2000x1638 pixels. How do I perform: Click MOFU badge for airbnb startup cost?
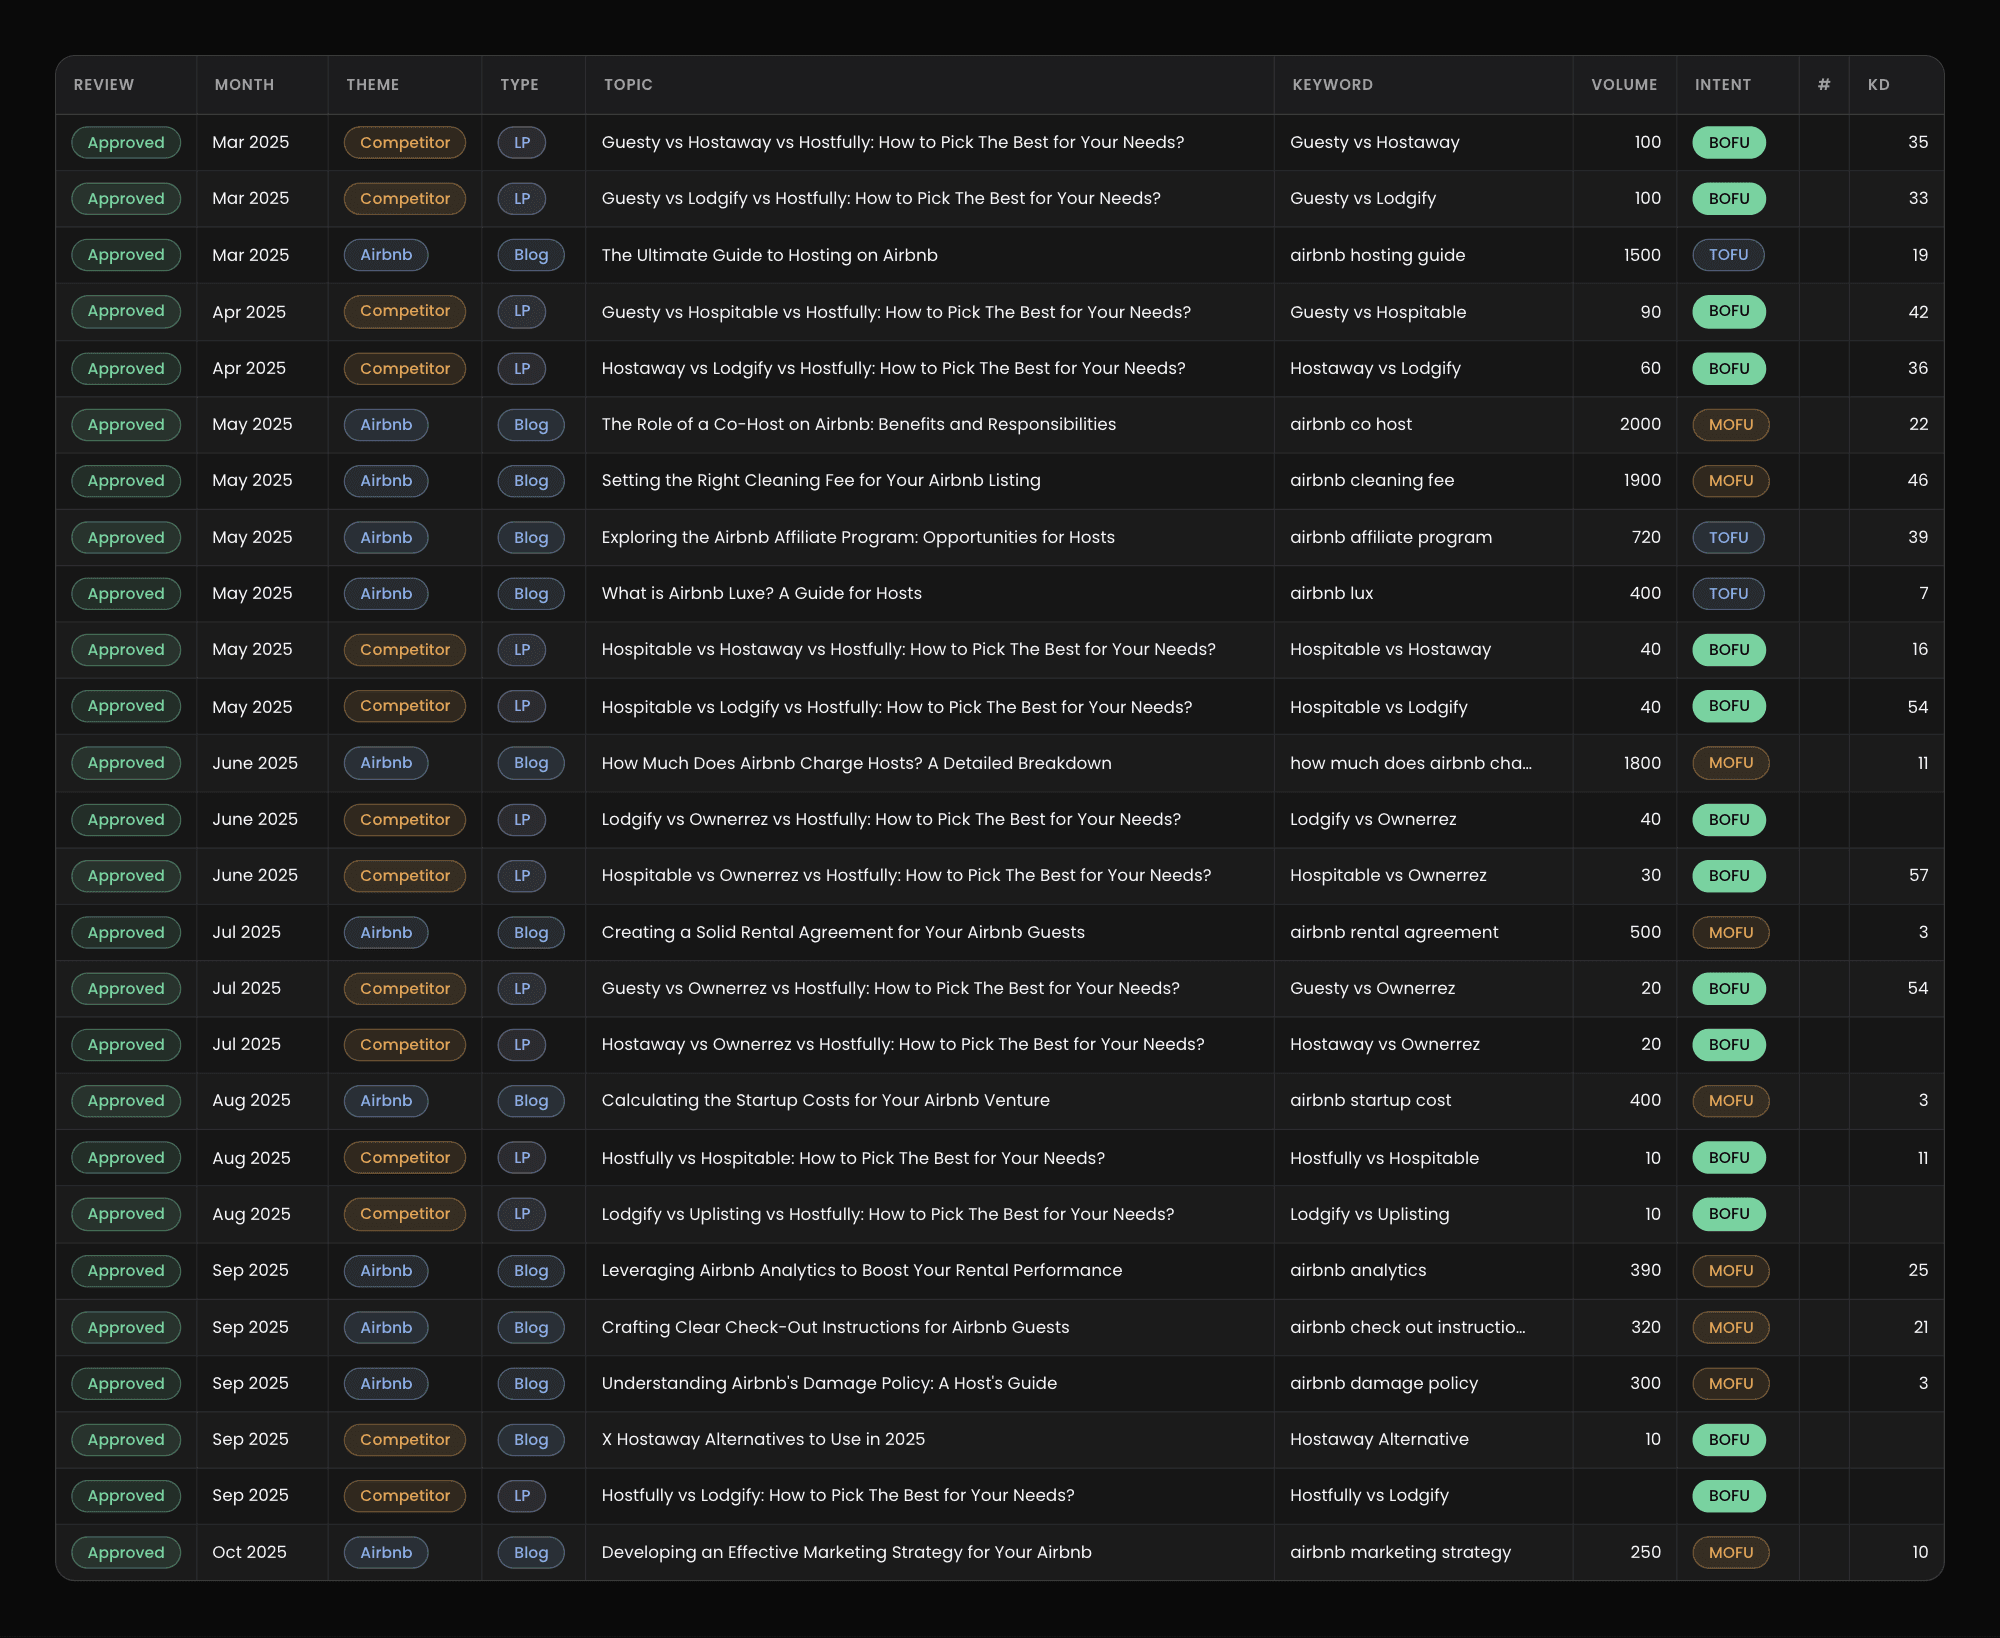[x=1730, y=1100]
